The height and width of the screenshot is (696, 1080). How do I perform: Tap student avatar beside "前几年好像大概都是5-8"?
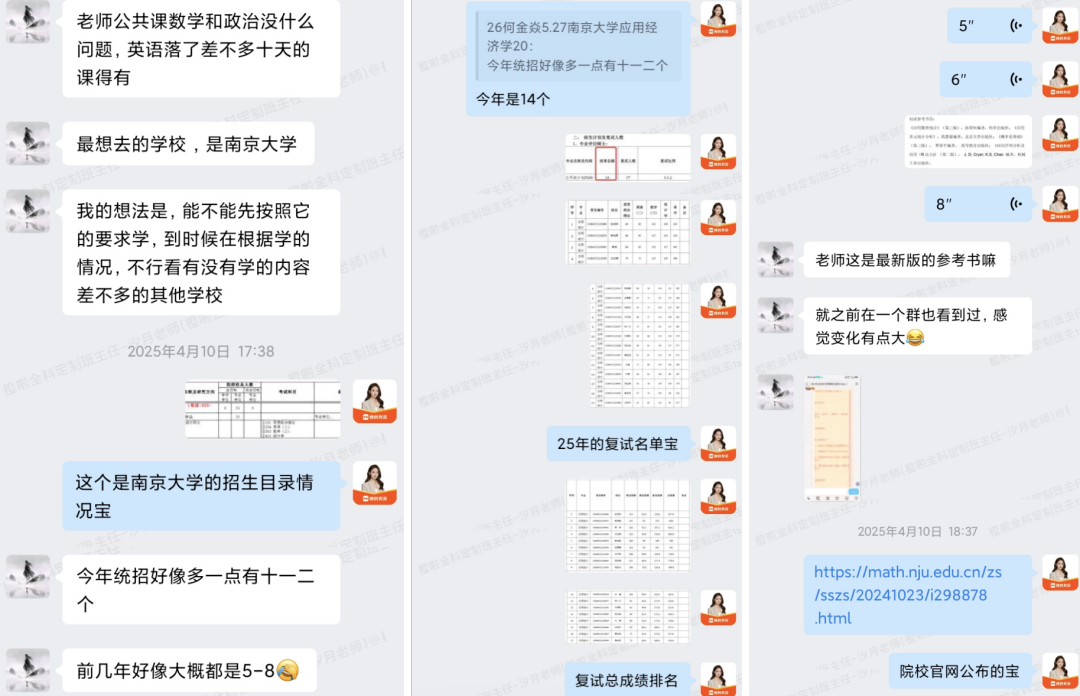click(28, 670)
